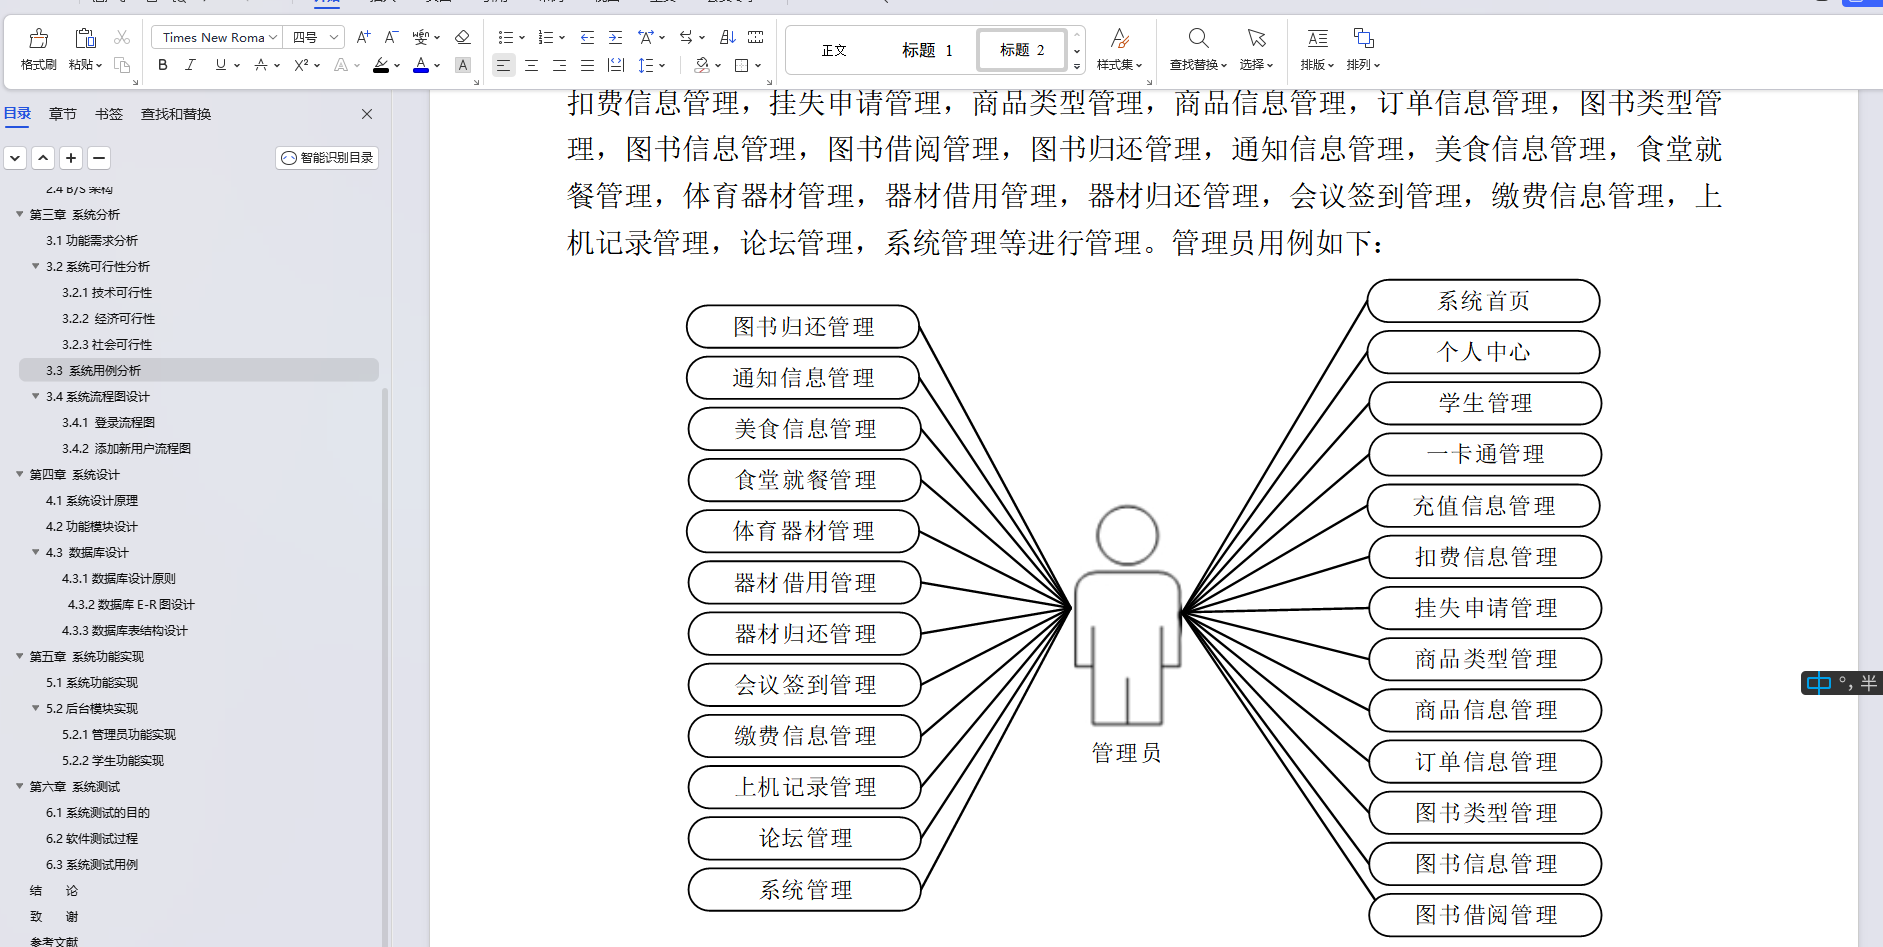Click the 智能识别目录 button
Image resolution: width=1883 pixels, height=947 pixels.
327,157
